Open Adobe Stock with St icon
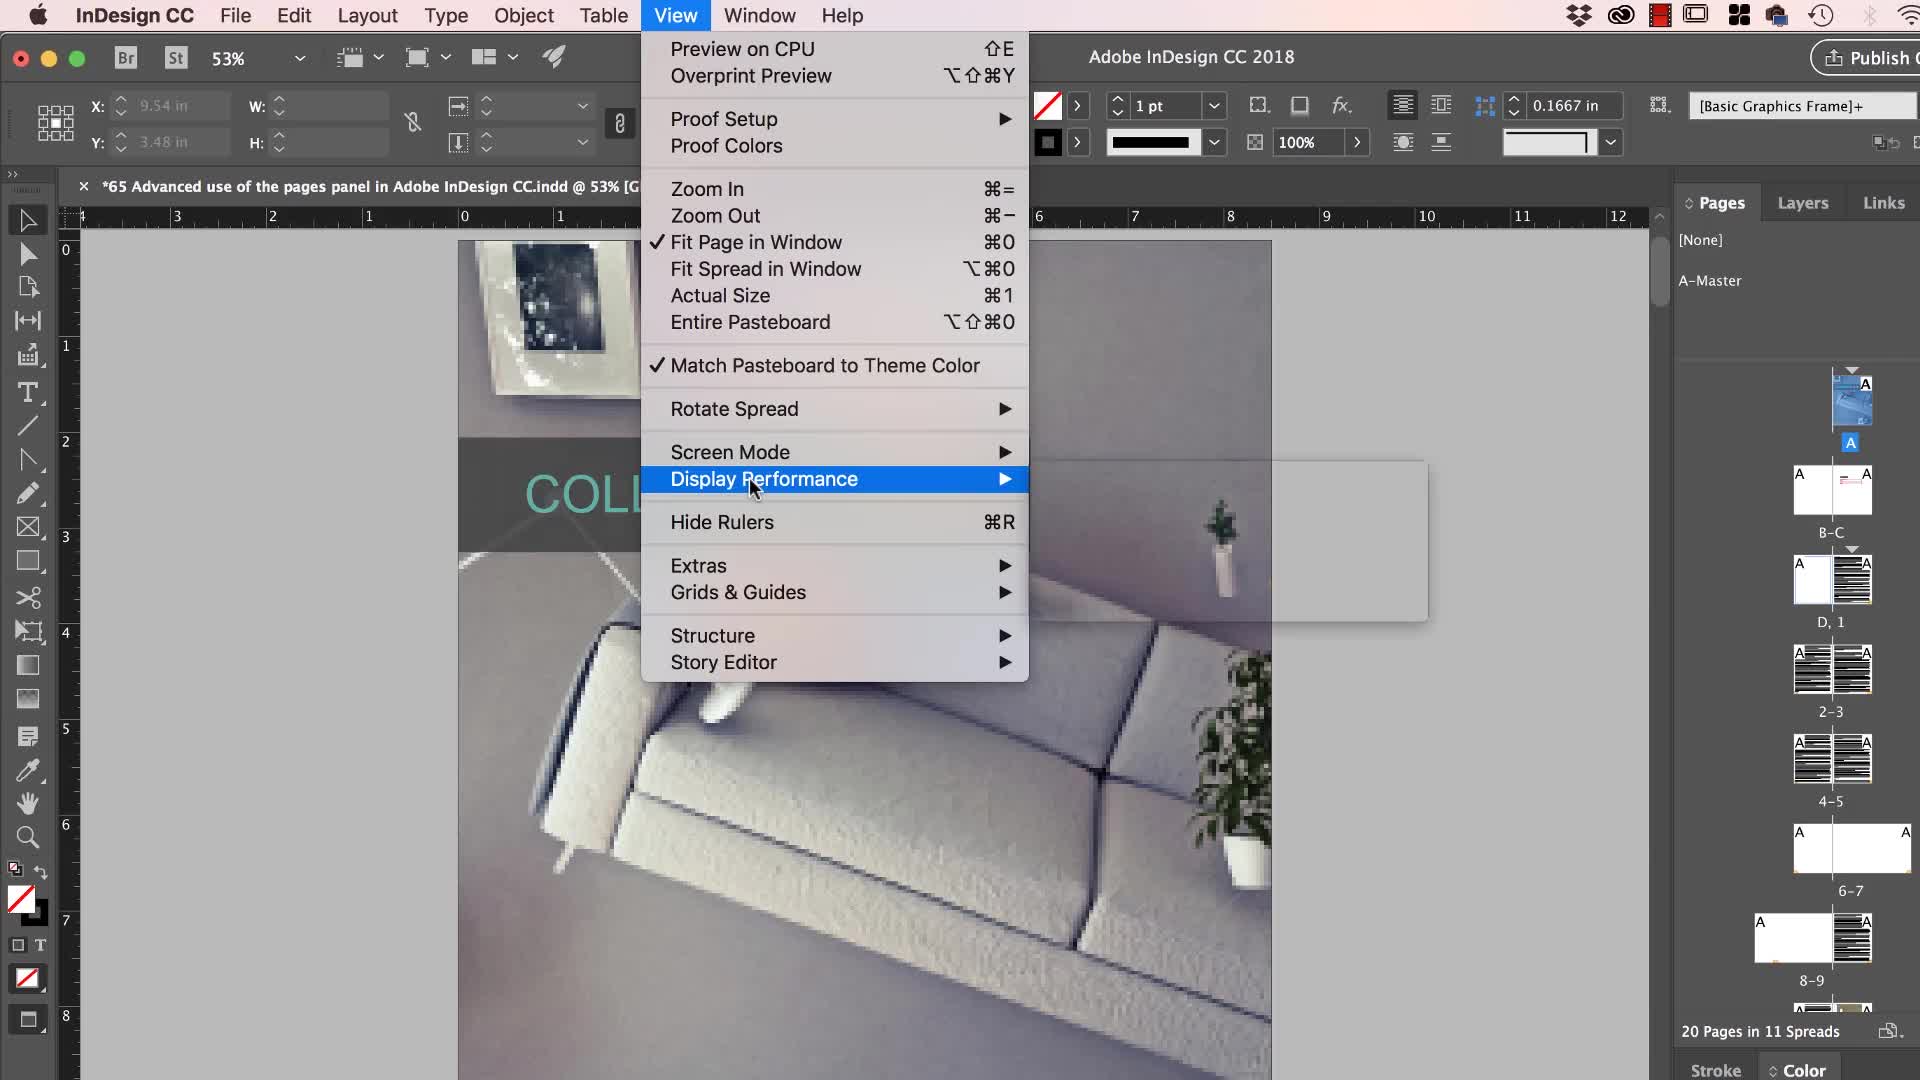The image size is (1920, 1080). 176,58
